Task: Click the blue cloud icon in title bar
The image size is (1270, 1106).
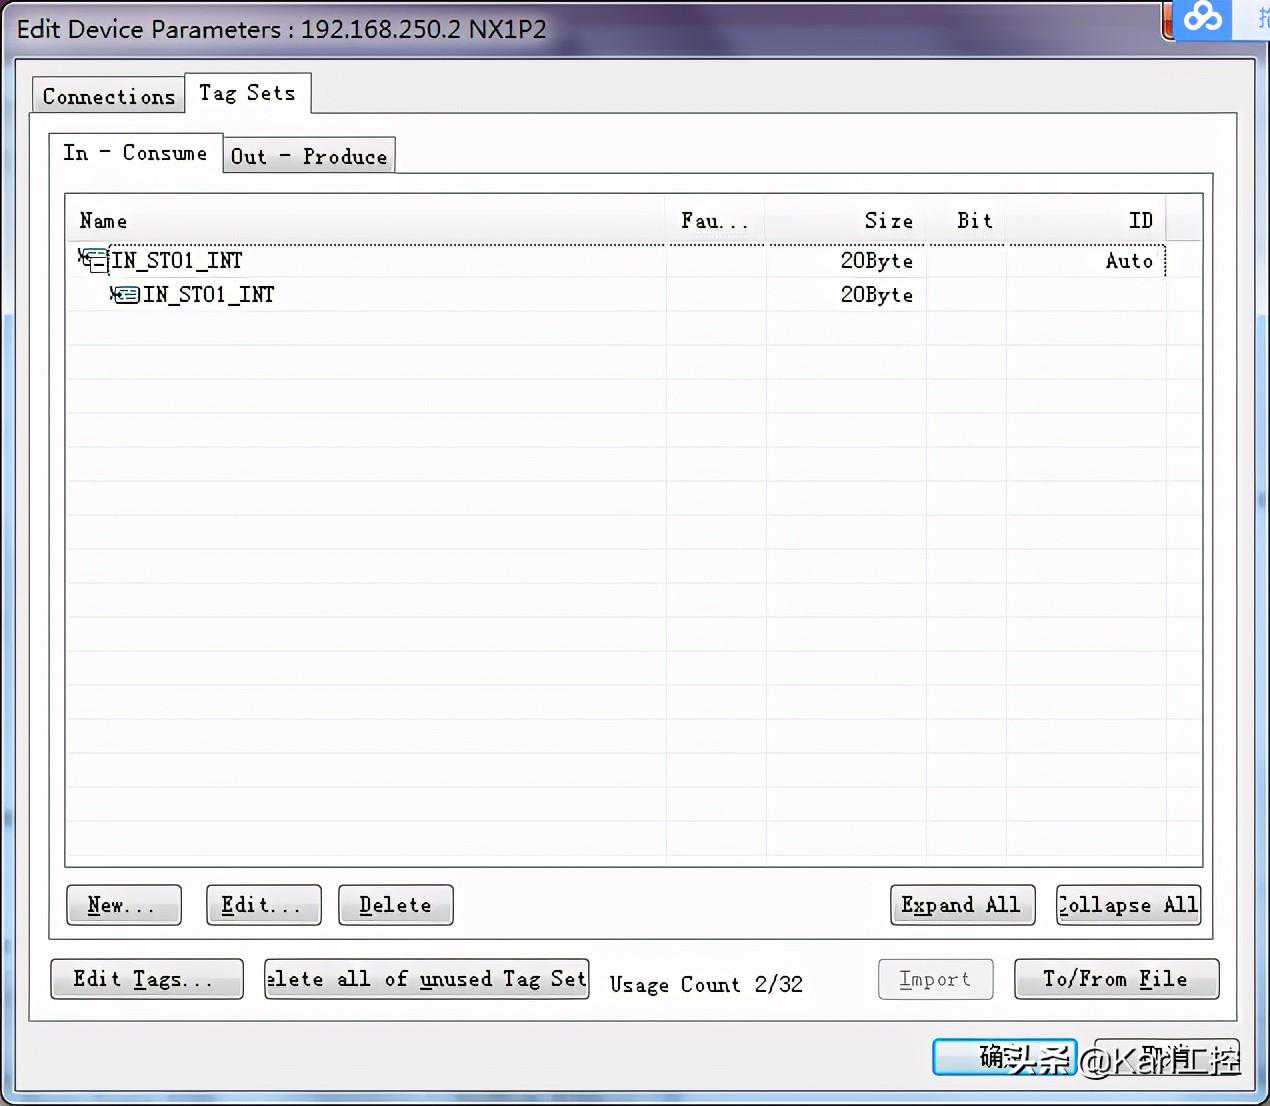Action: [x=1202, y=18]
